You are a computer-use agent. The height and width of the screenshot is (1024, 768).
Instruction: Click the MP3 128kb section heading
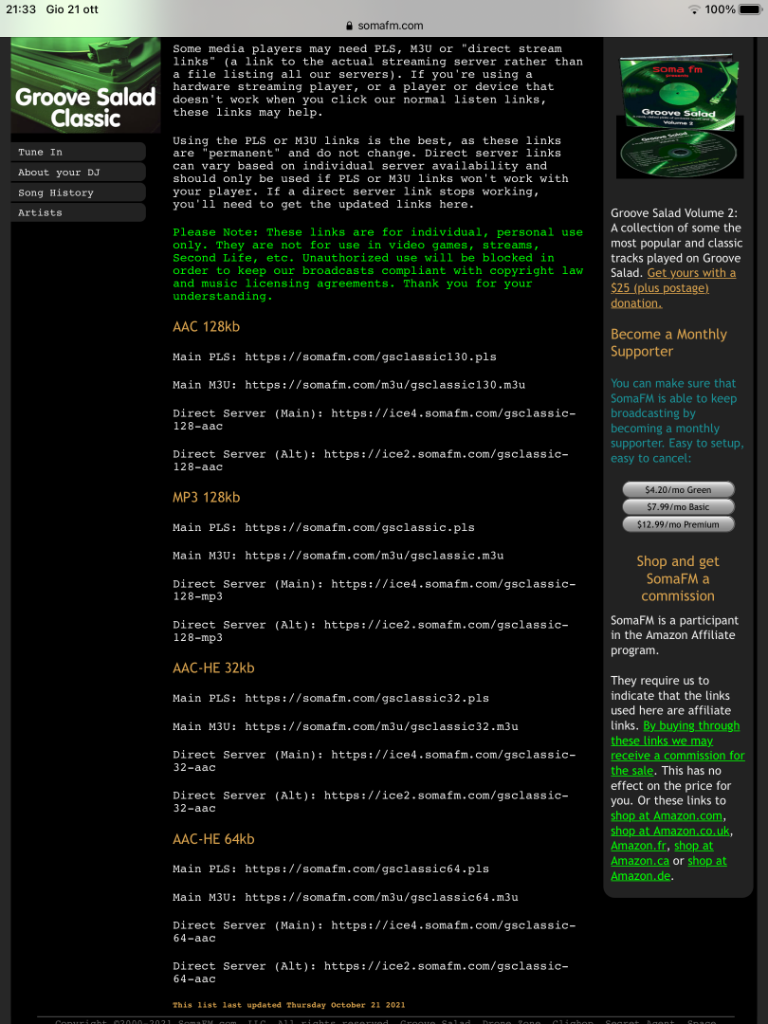tap(206, 497)
